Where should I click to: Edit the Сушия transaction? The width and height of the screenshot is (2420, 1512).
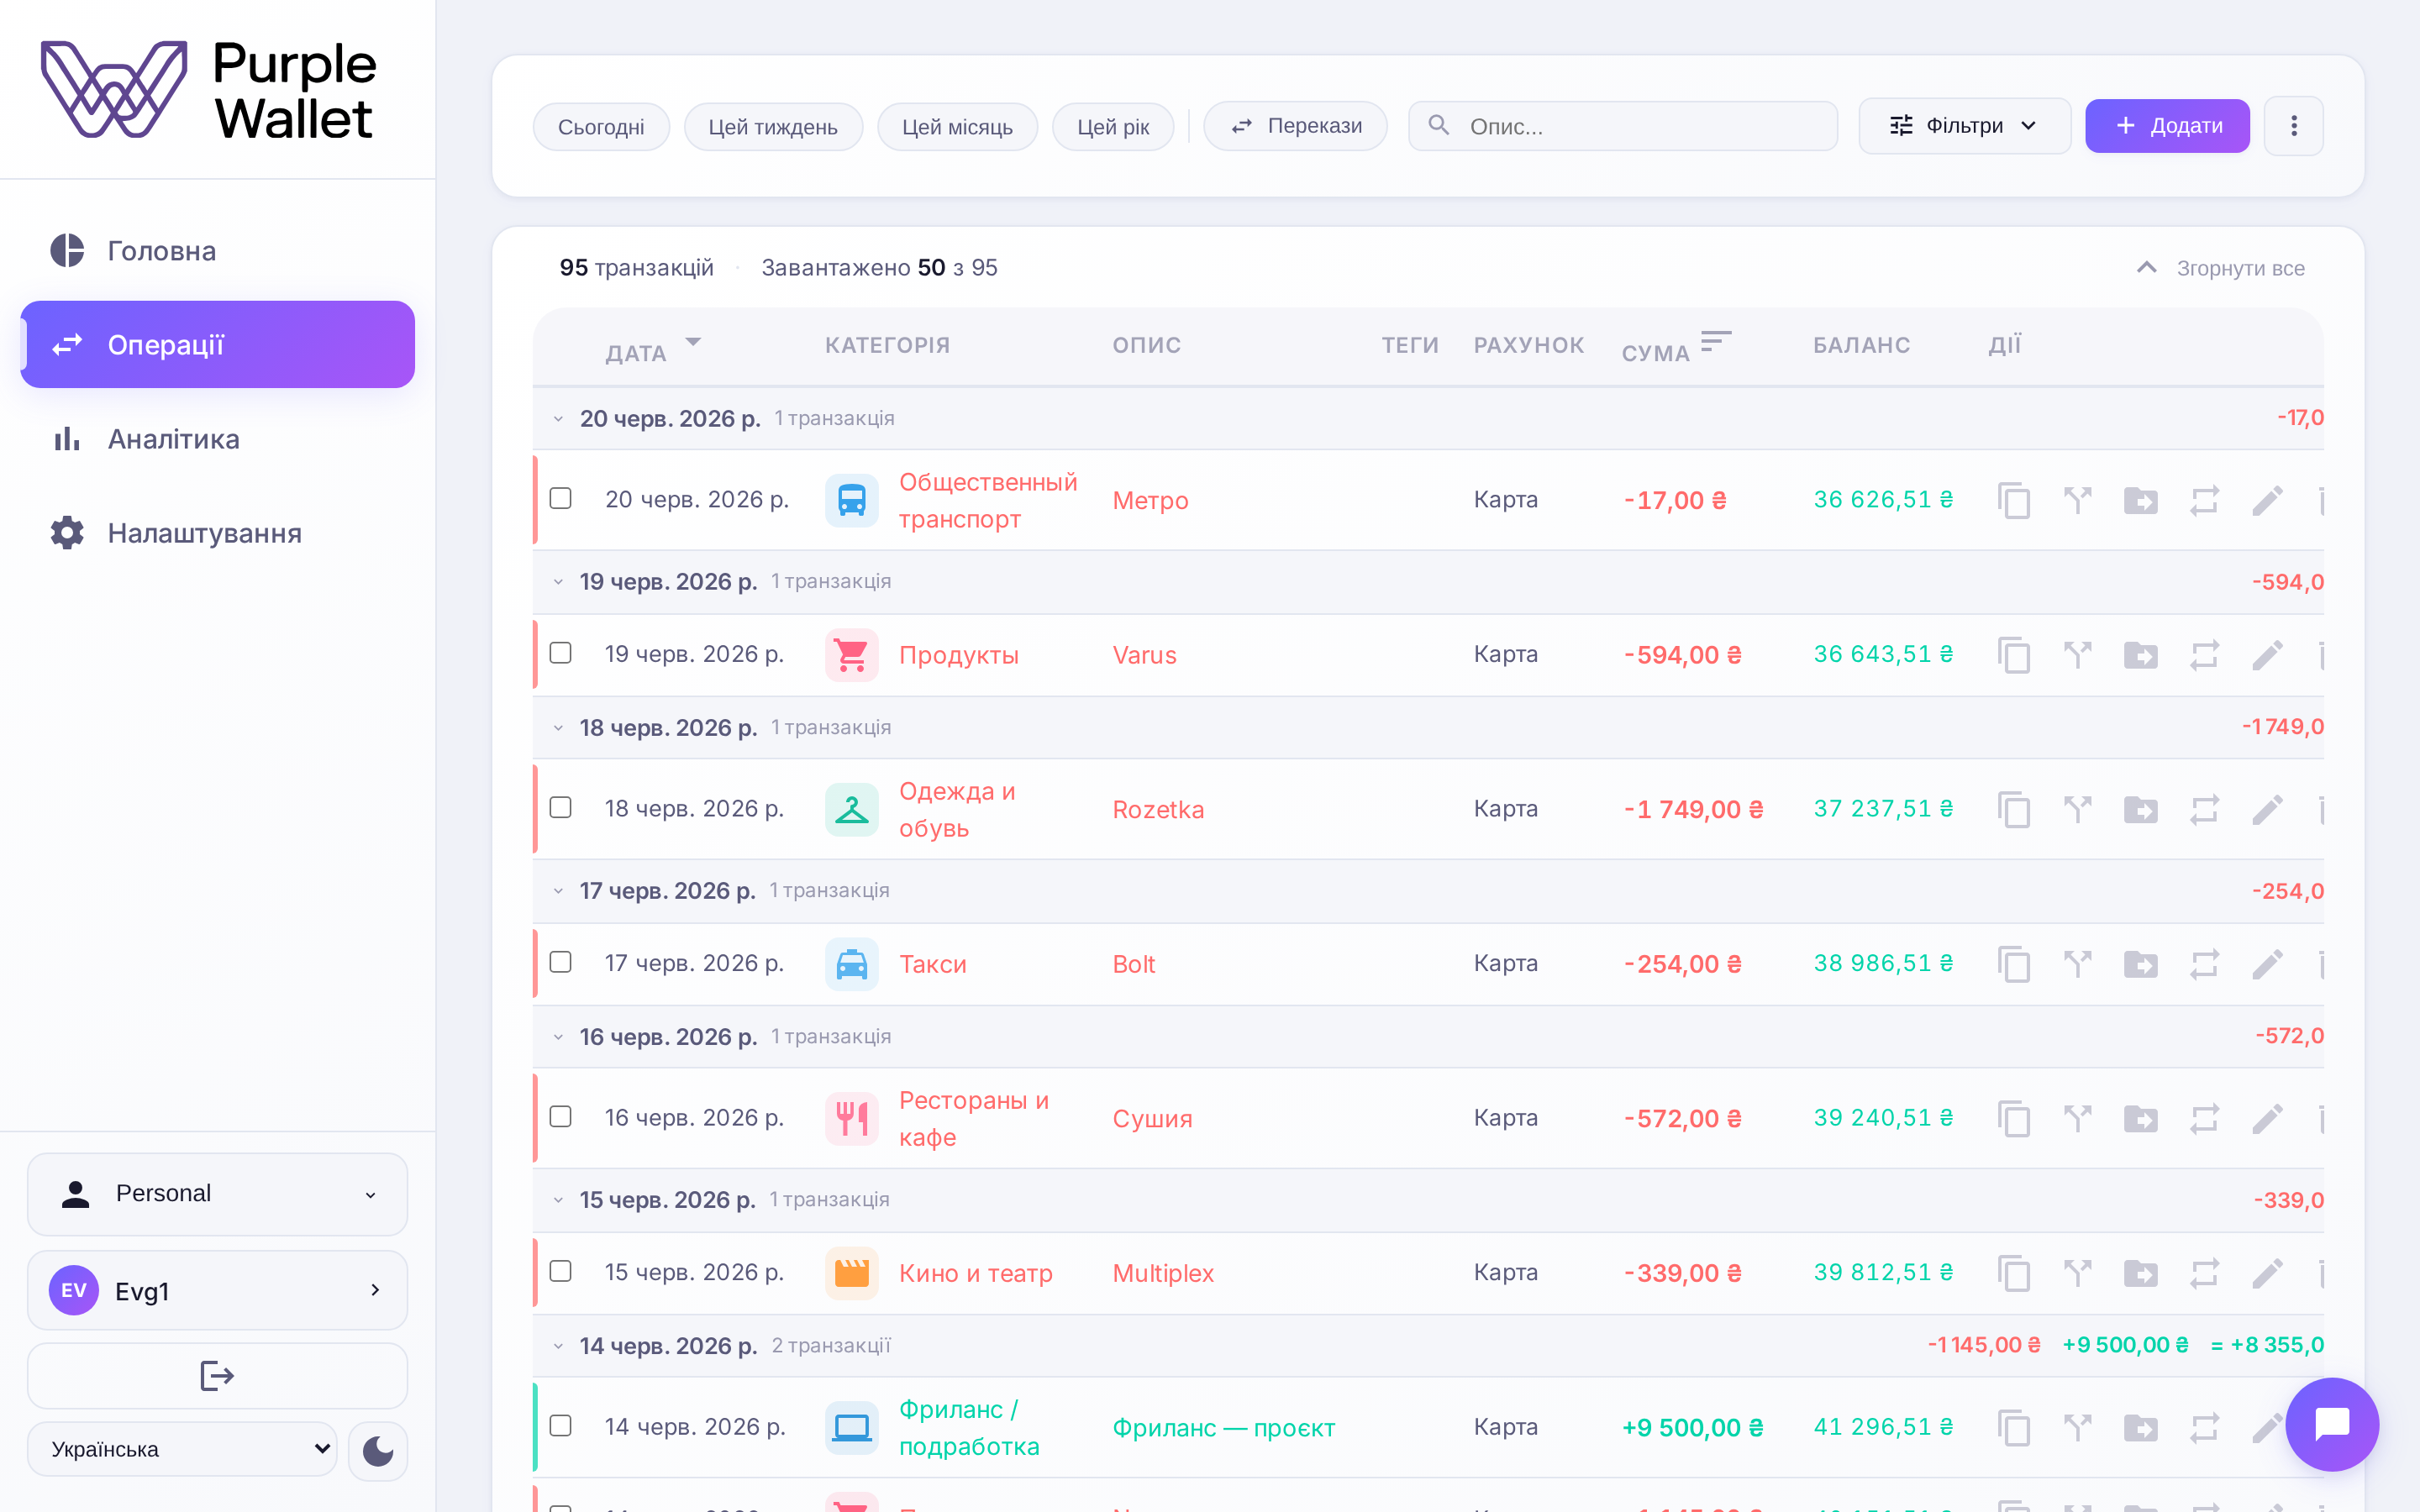[2267, 1118]
